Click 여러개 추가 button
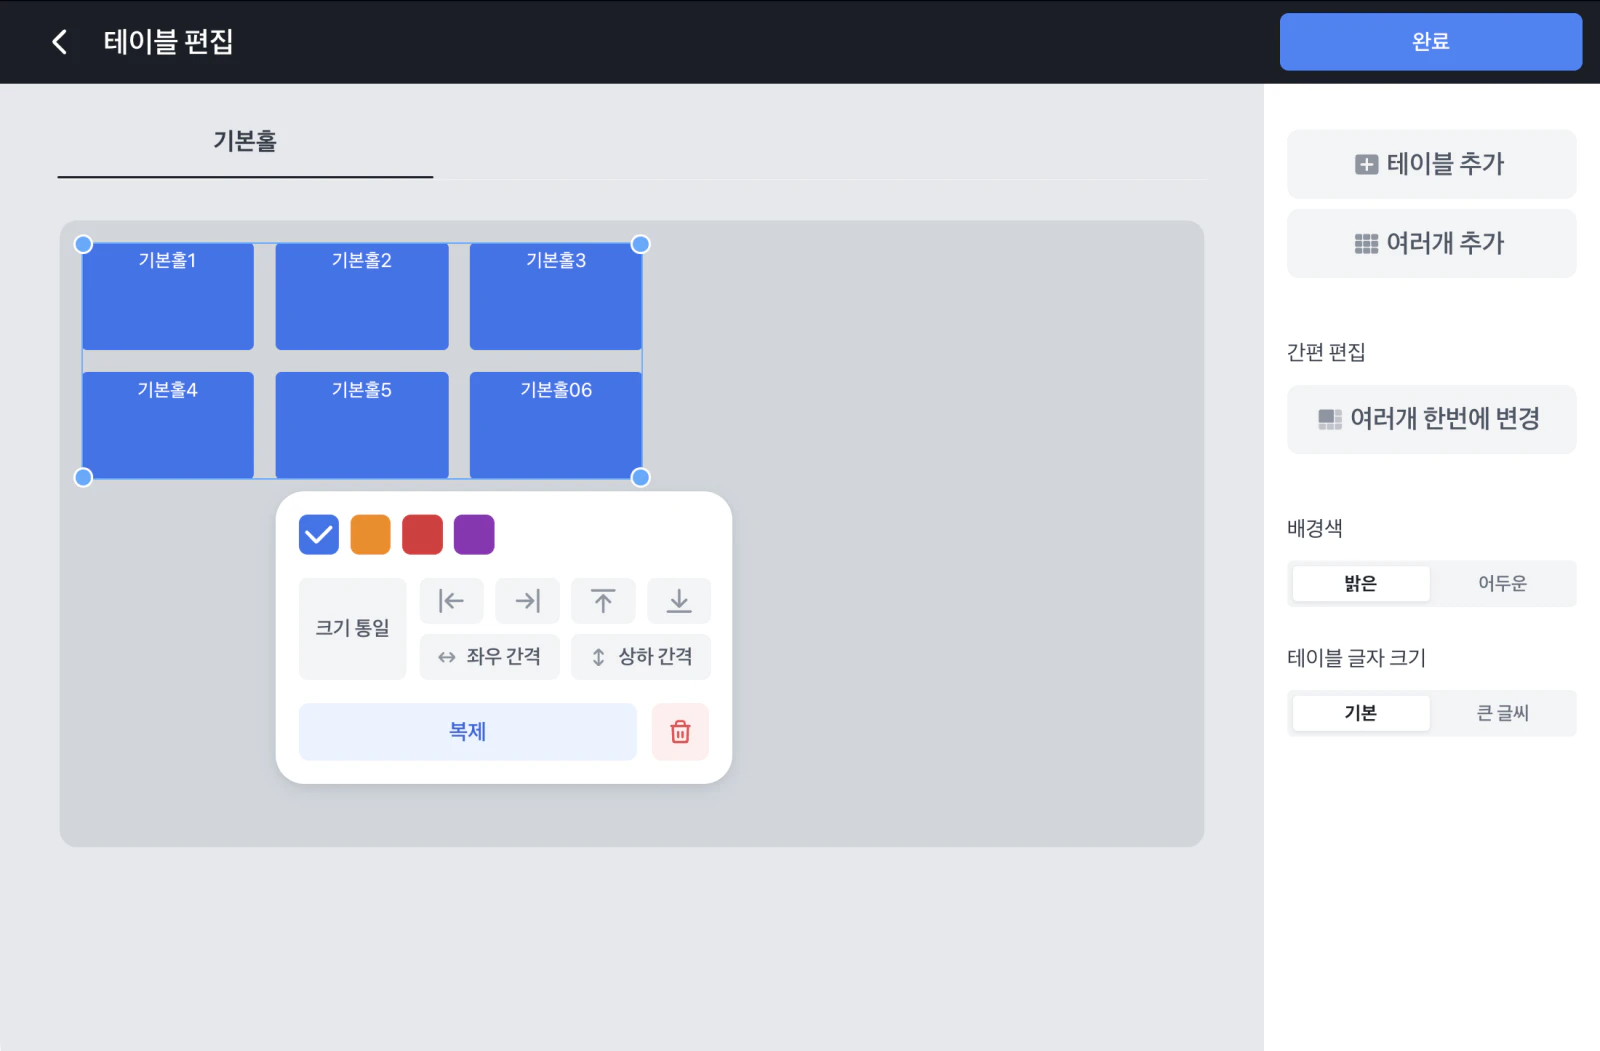The width and height of the screenshot is (1600, 1051). coord(1431,243)
